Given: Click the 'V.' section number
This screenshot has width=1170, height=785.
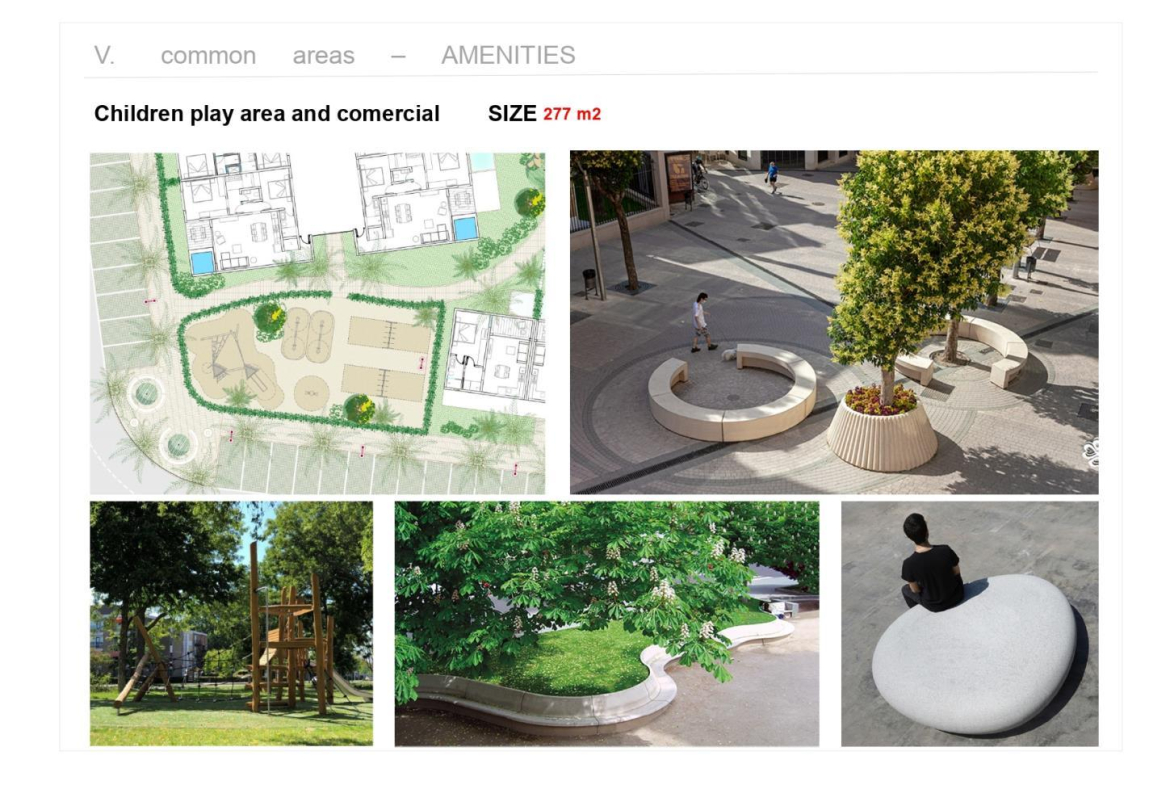Looking at the screenshot, I should point(104,55).
